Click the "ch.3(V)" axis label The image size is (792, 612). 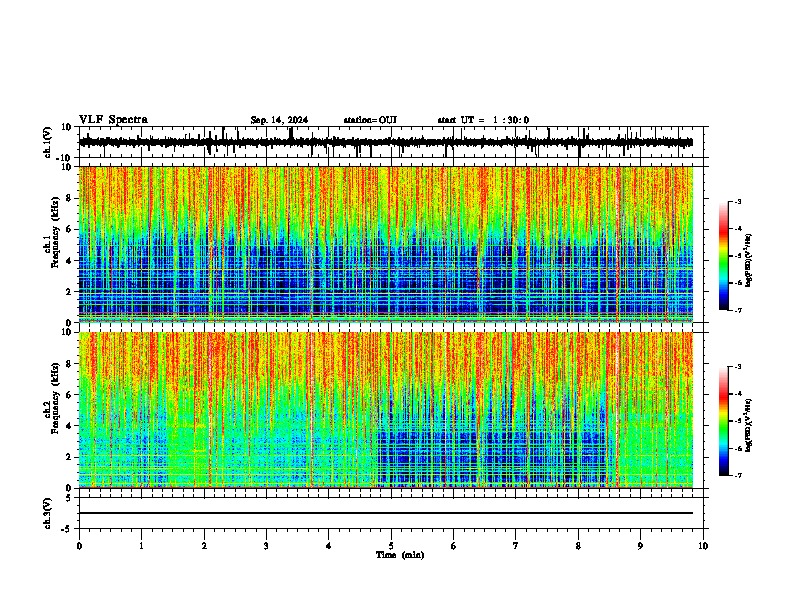click(x=48, y=513)
